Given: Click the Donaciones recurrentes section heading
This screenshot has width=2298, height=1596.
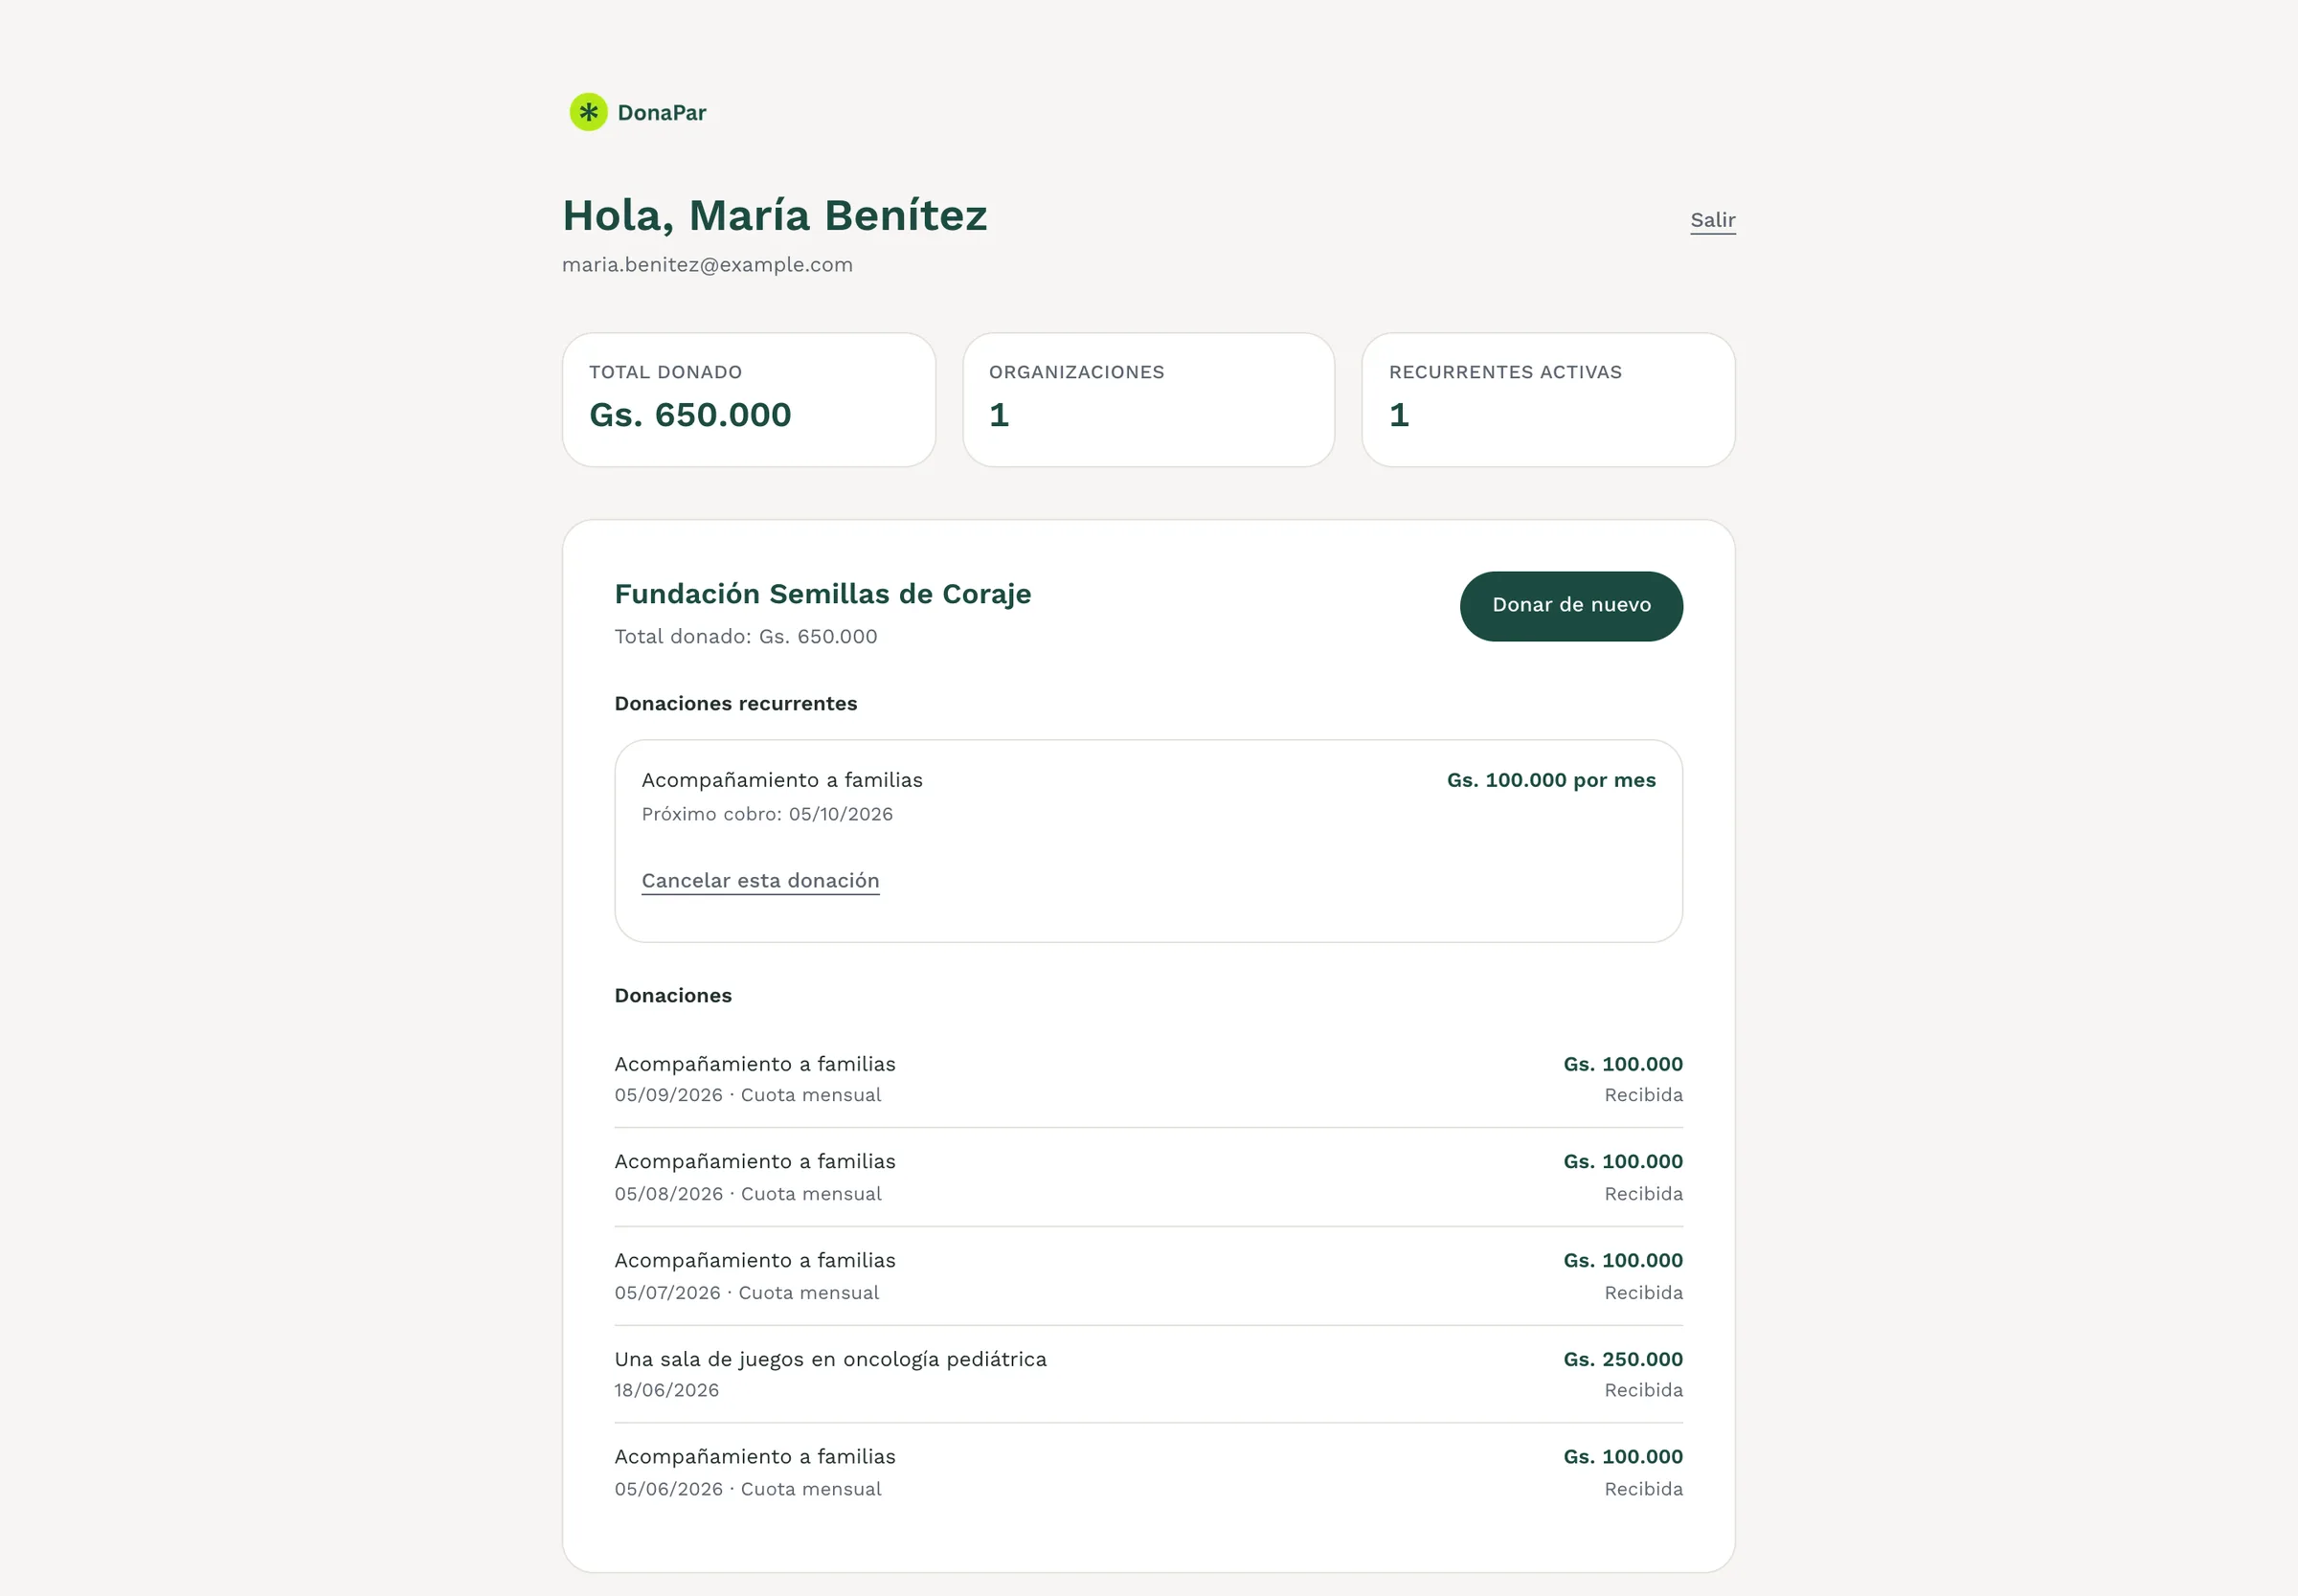Looking at the screenshot, I should 735,704.
